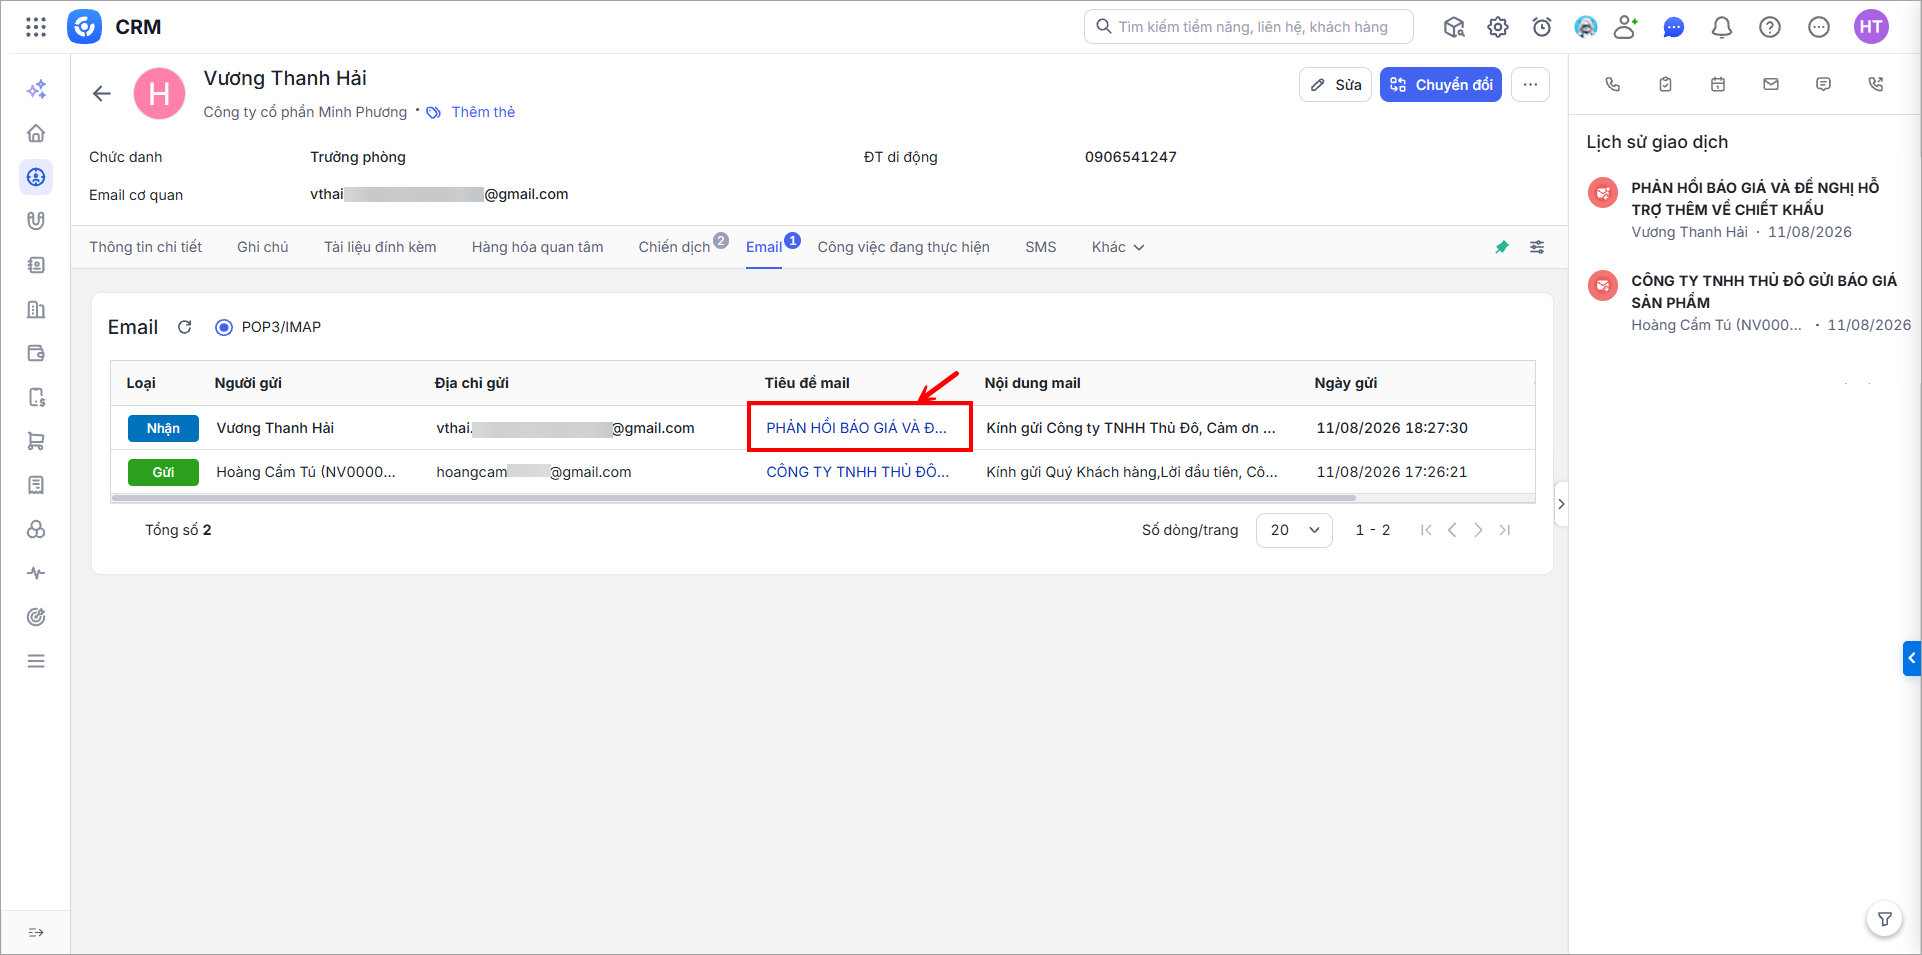Switch to Ghi chú tab
The width and height of the screenshot is (1922, 955).
click(262, 247)
